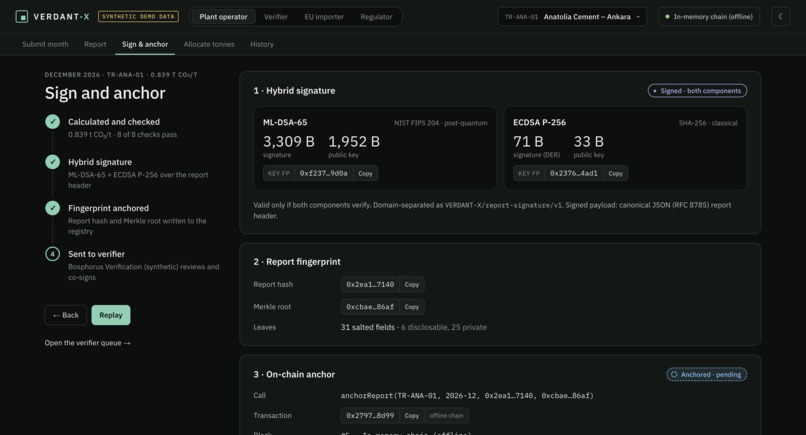Image resolution: width=806 pixels, height=435 pixels.
Task: Click the Replay button
Action: pyautogui.click(x=111, y=315)
